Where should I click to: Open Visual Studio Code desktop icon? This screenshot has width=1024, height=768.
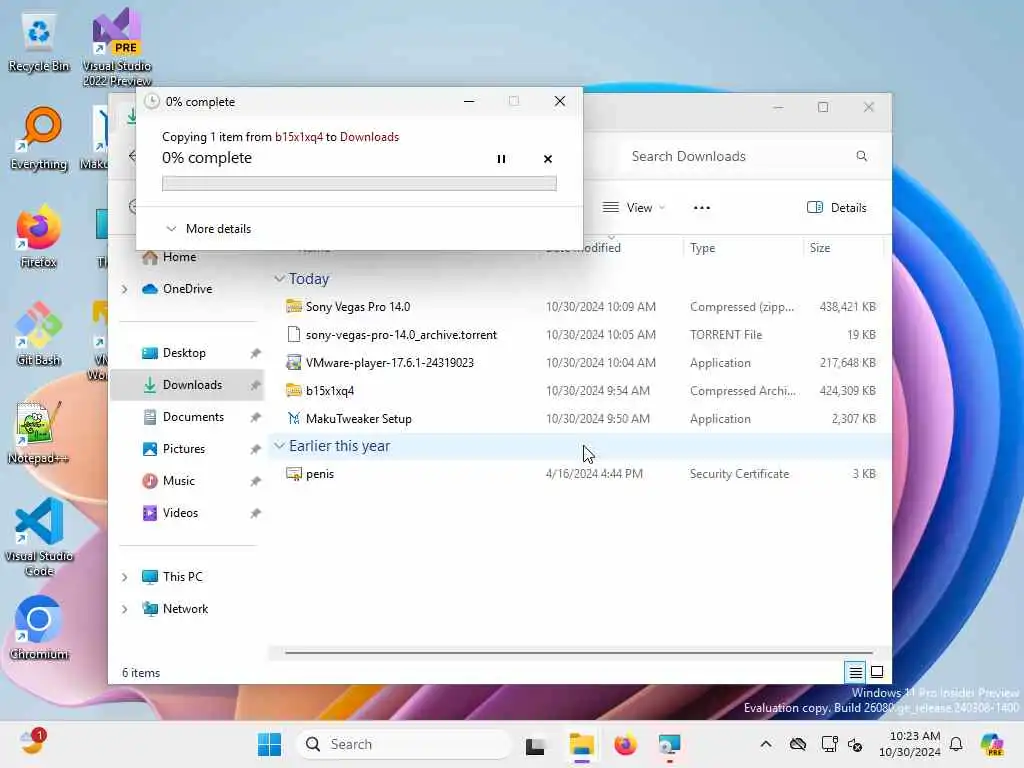(x=39, y=537)
